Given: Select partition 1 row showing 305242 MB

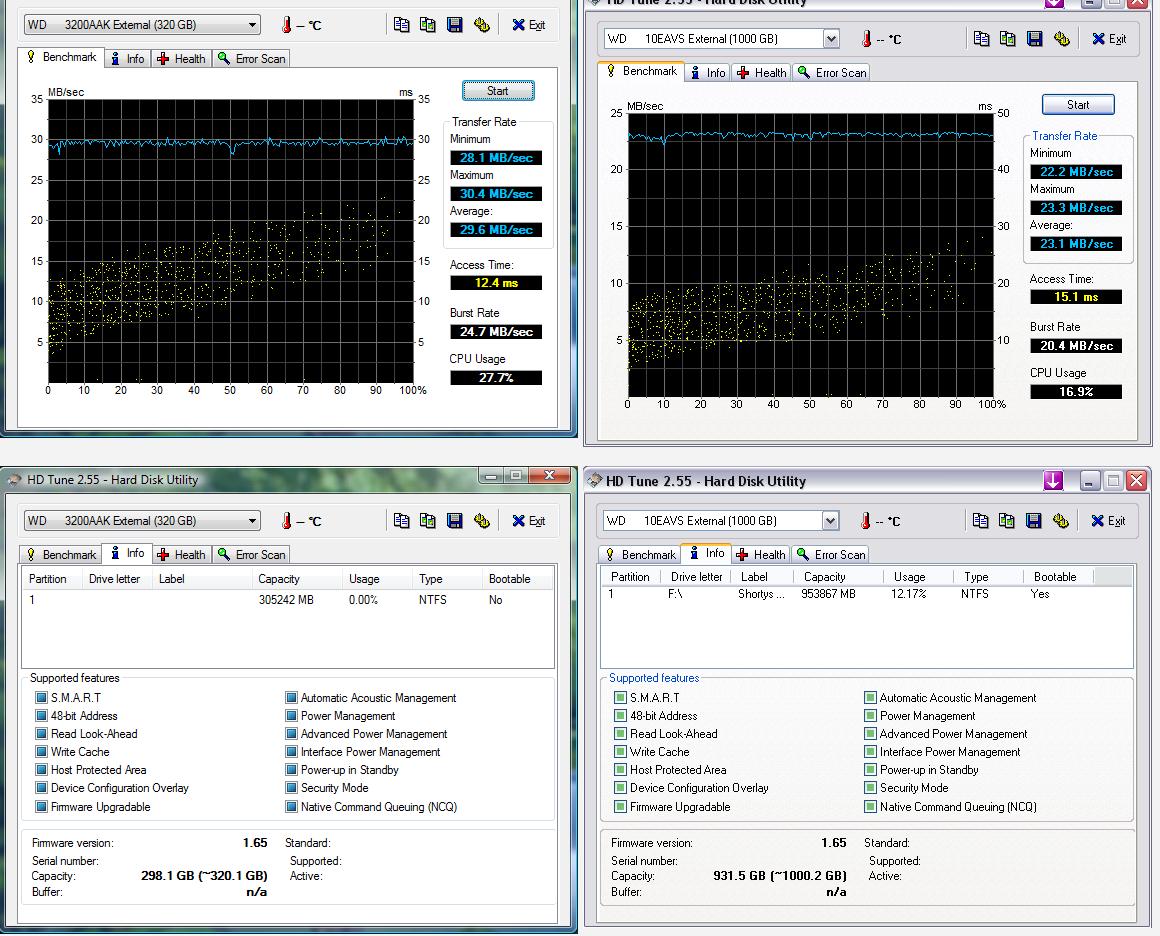Looking at the screenshot, I should [x=288, y=600].
